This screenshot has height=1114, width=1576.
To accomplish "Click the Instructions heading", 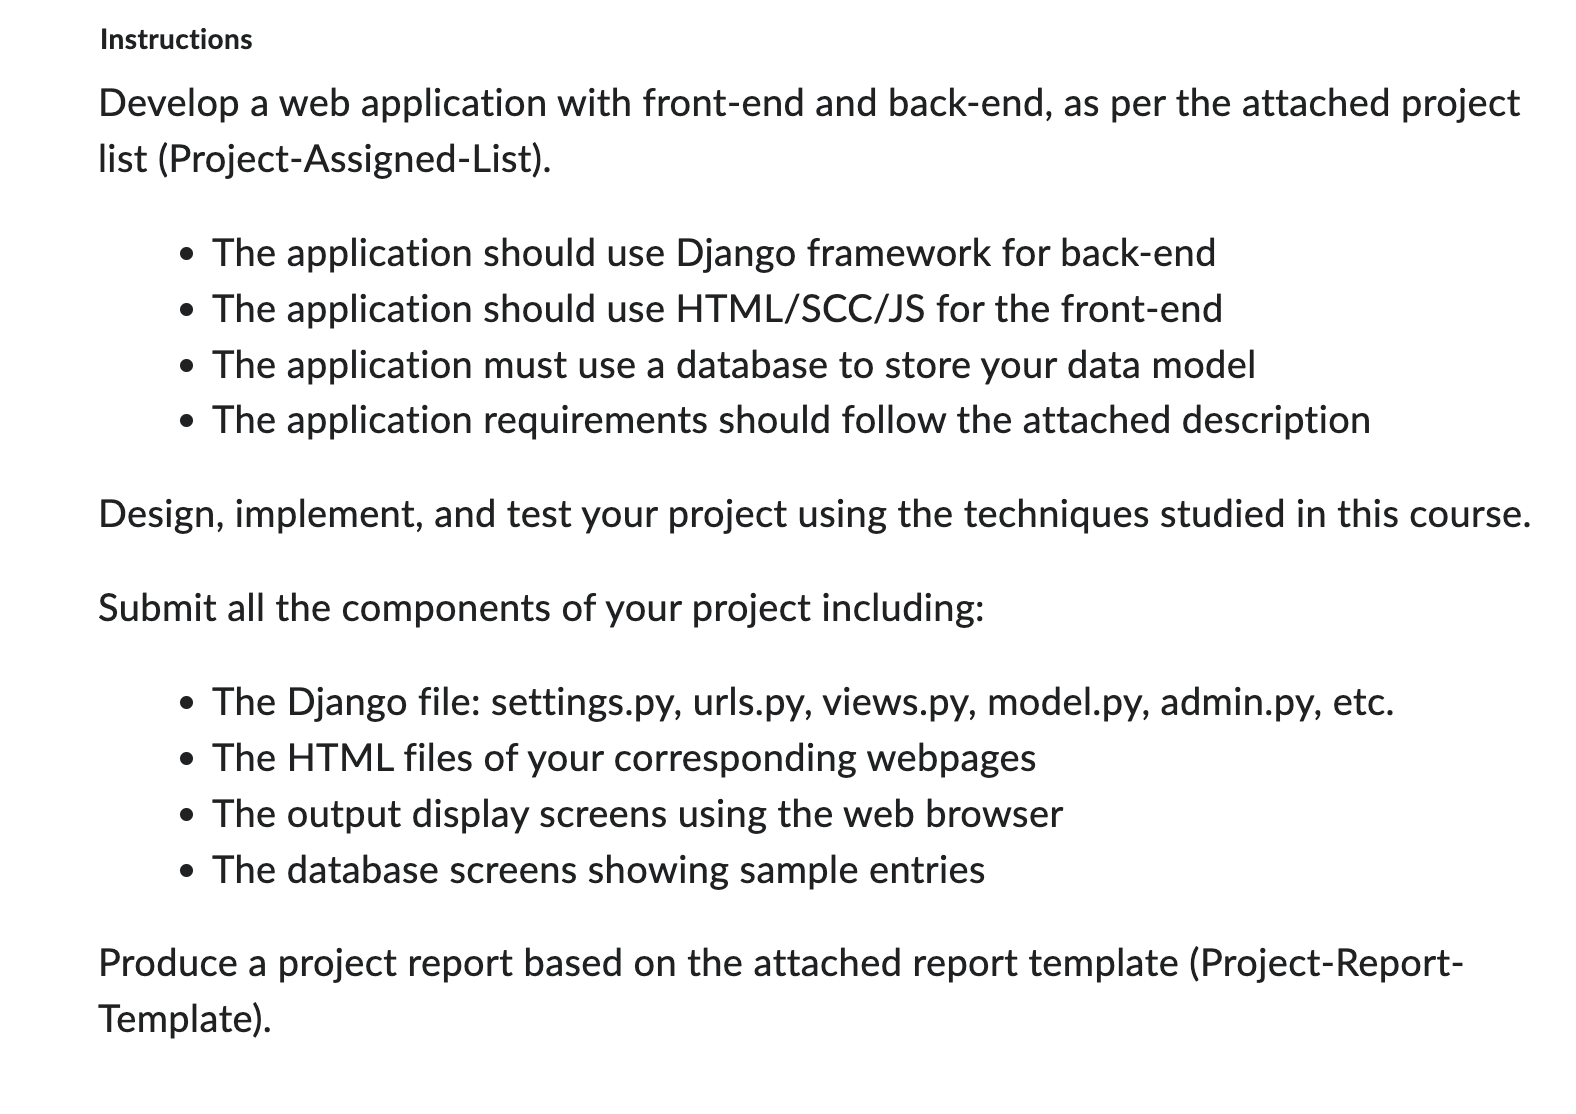I will (x=176, y=40).
